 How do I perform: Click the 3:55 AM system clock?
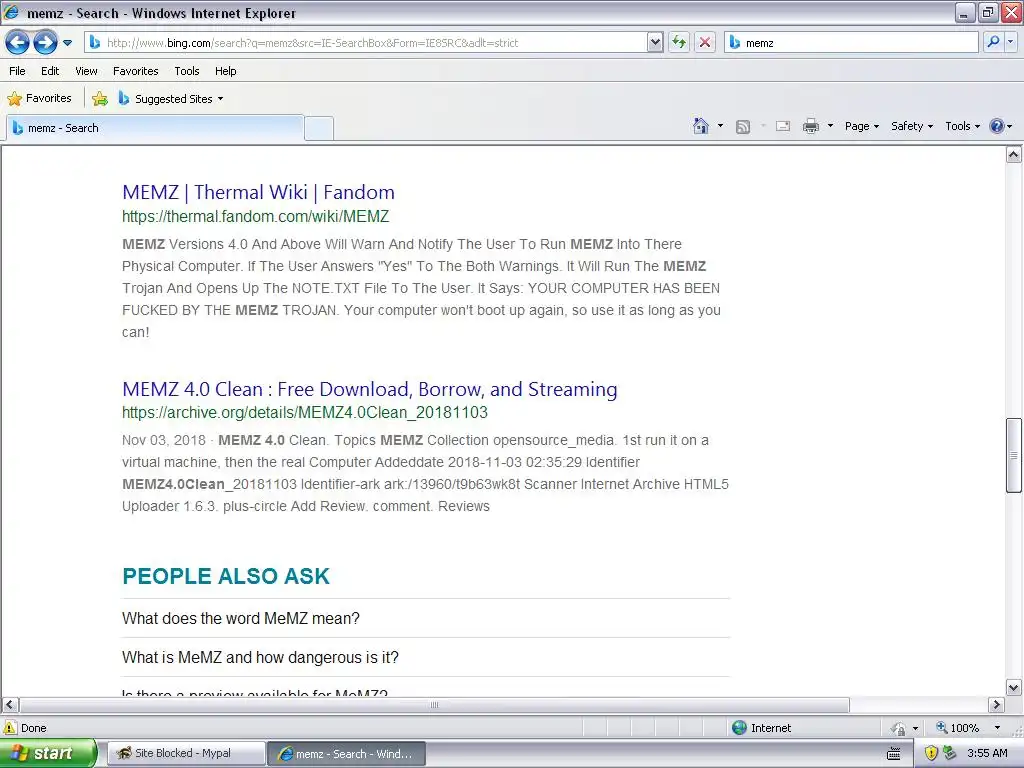tap(987, 753)
